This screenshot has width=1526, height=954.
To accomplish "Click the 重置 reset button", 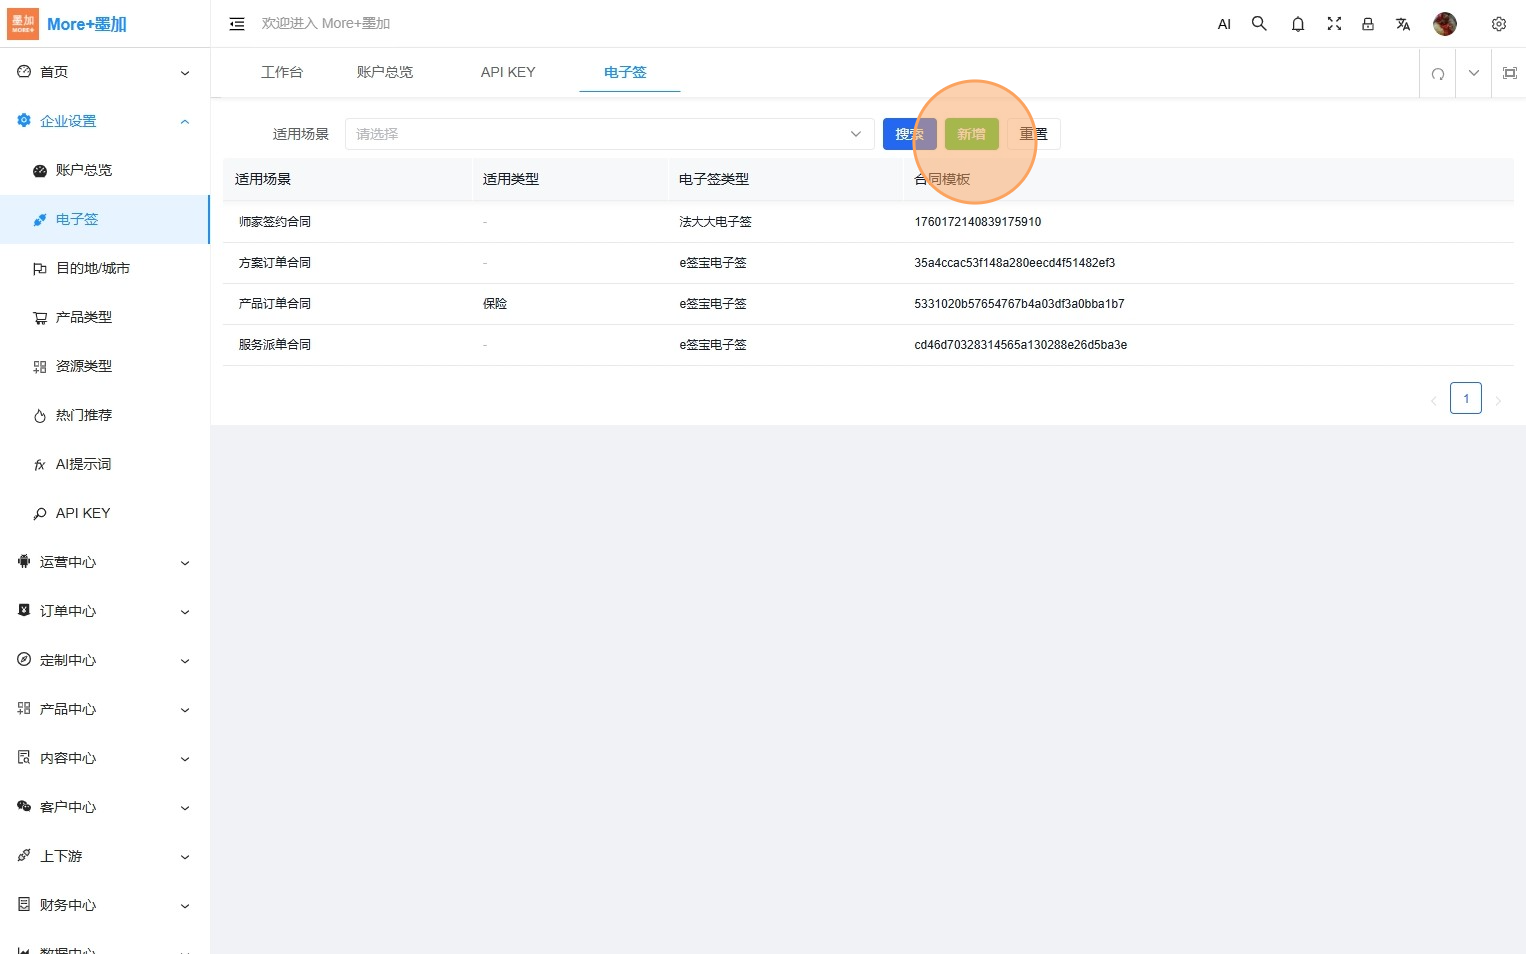I will pyautogui.click(x=1033, y=134).
